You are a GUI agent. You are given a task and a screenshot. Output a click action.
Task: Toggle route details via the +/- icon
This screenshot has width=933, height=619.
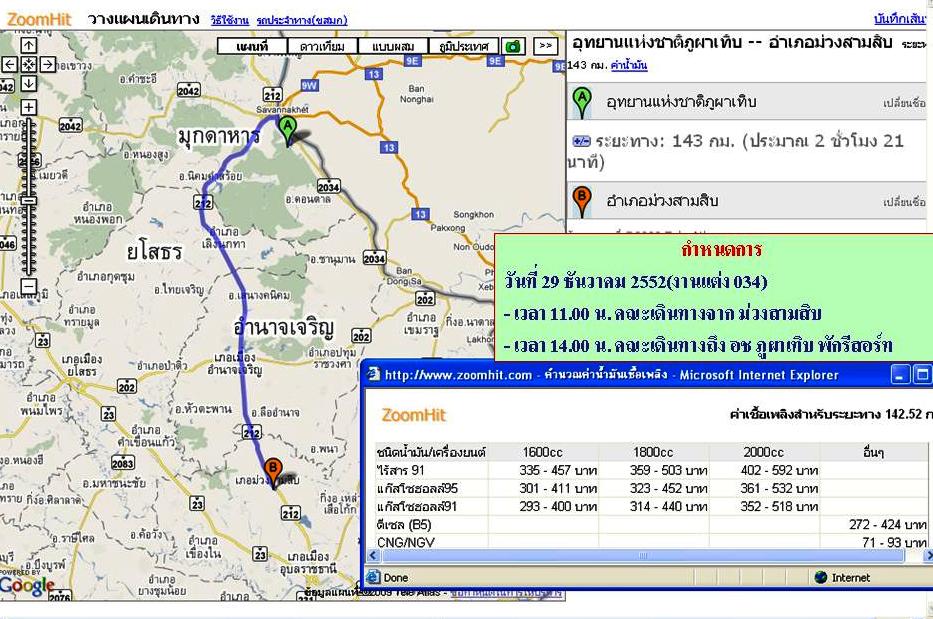(581, 142)
